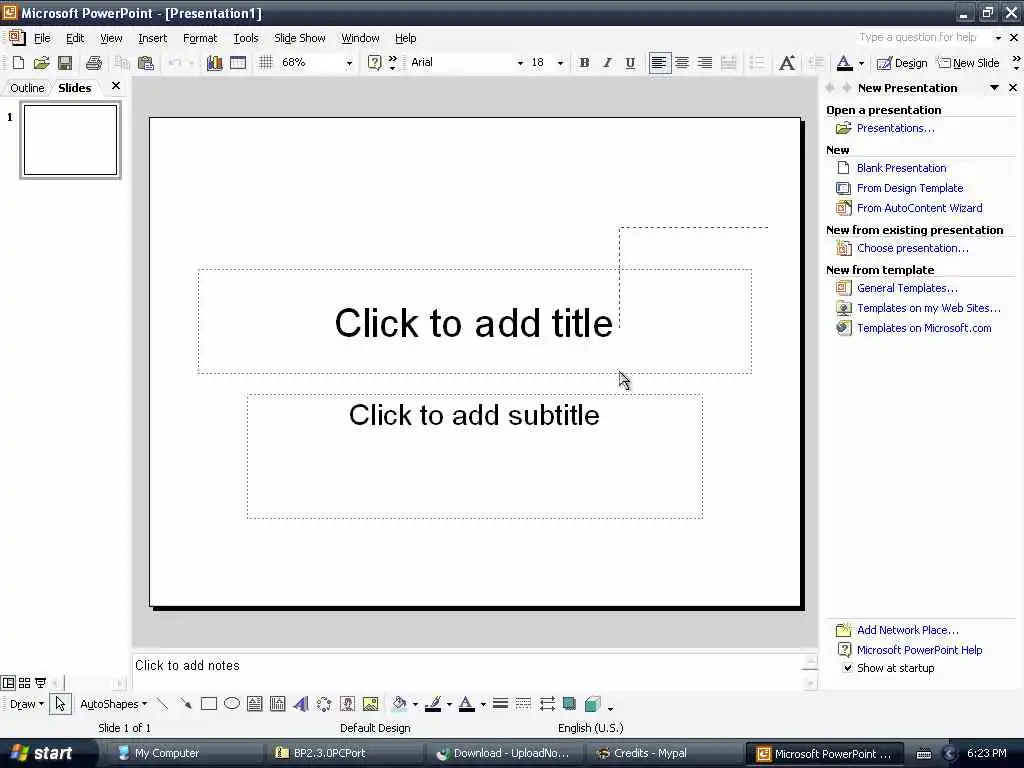Expand Fill Color dropdown arrow

click(415, 704)
